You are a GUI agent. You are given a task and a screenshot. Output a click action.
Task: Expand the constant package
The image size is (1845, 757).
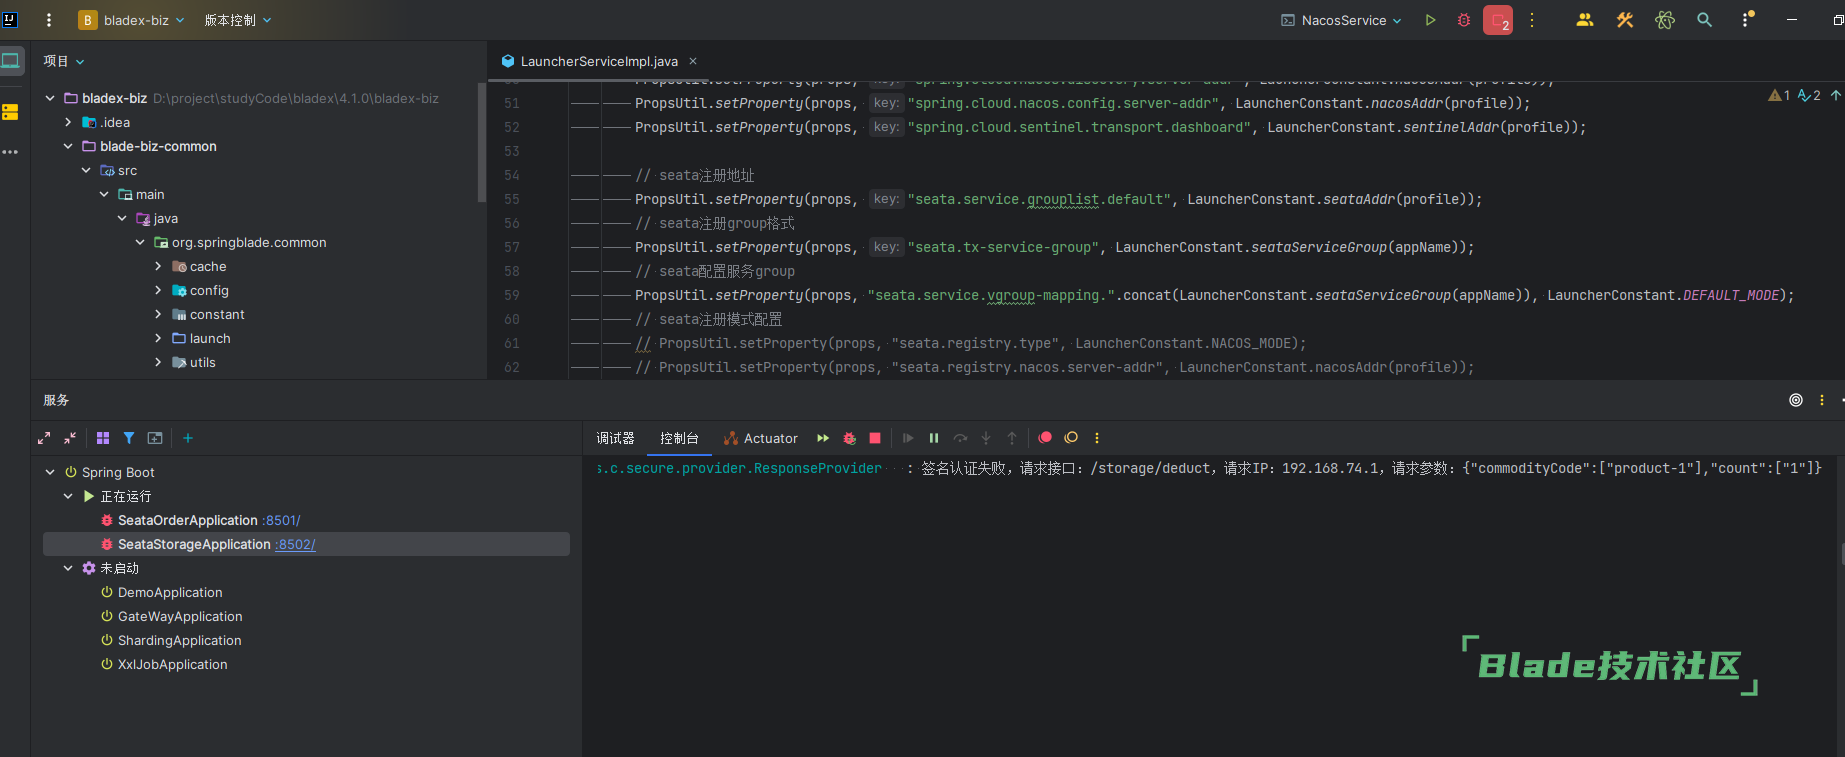(x=158, y=314)
